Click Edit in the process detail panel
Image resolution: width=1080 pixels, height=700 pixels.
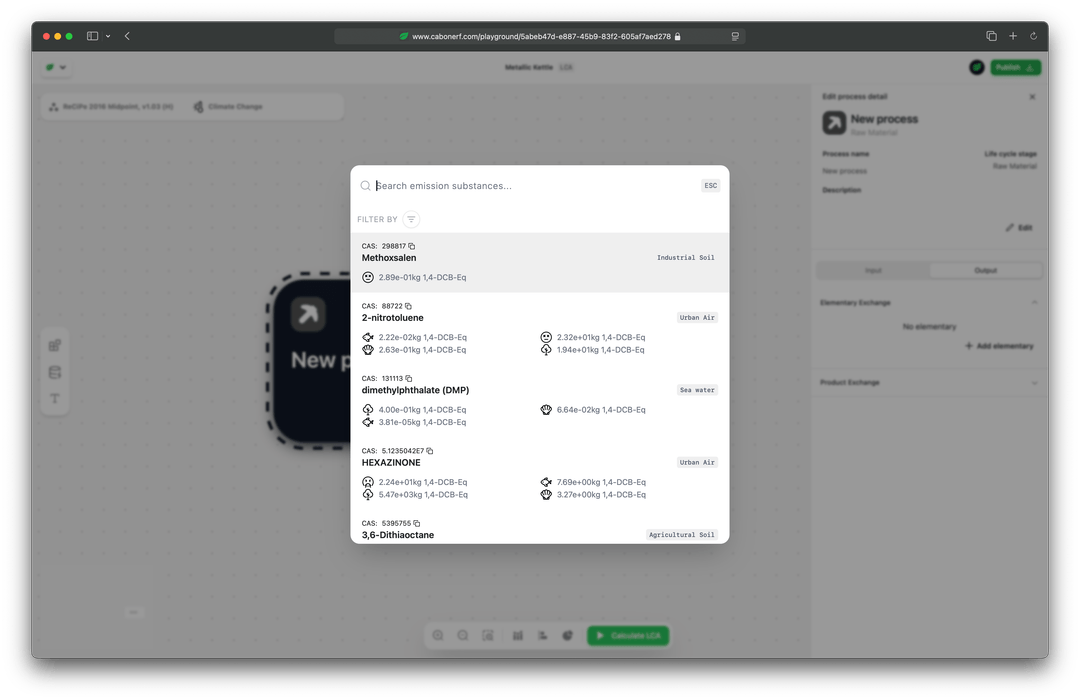point(1019,227)
